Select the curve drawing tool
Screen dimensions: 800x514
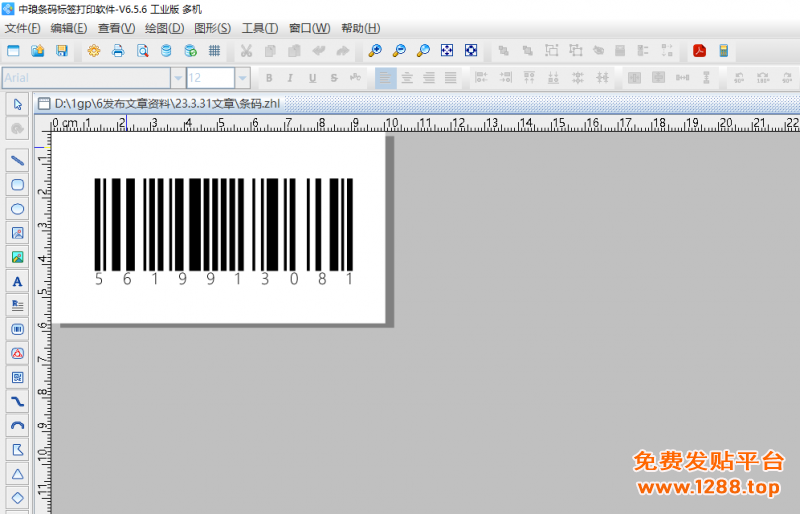pyautogui.click(x=17, y=402)
